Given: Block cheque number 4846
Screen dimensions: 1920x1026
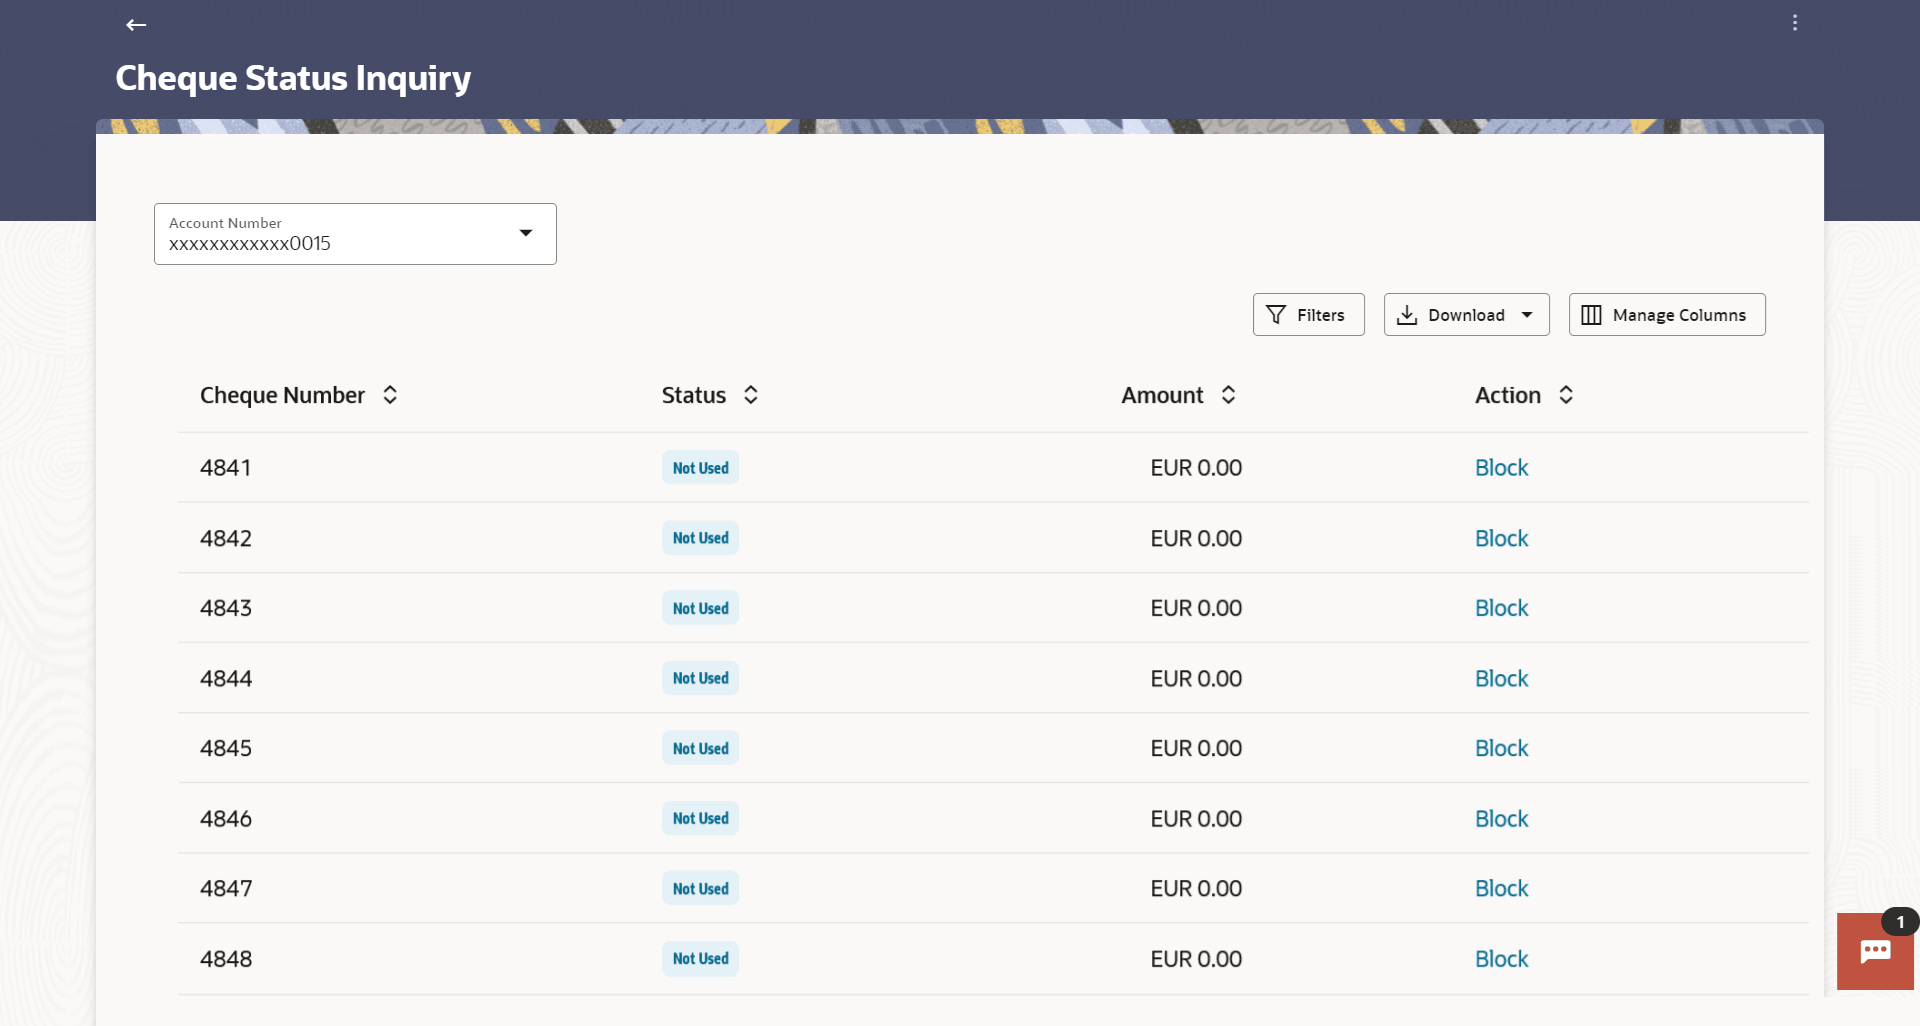Looking at the screenshot, I should pos(1501,819).
